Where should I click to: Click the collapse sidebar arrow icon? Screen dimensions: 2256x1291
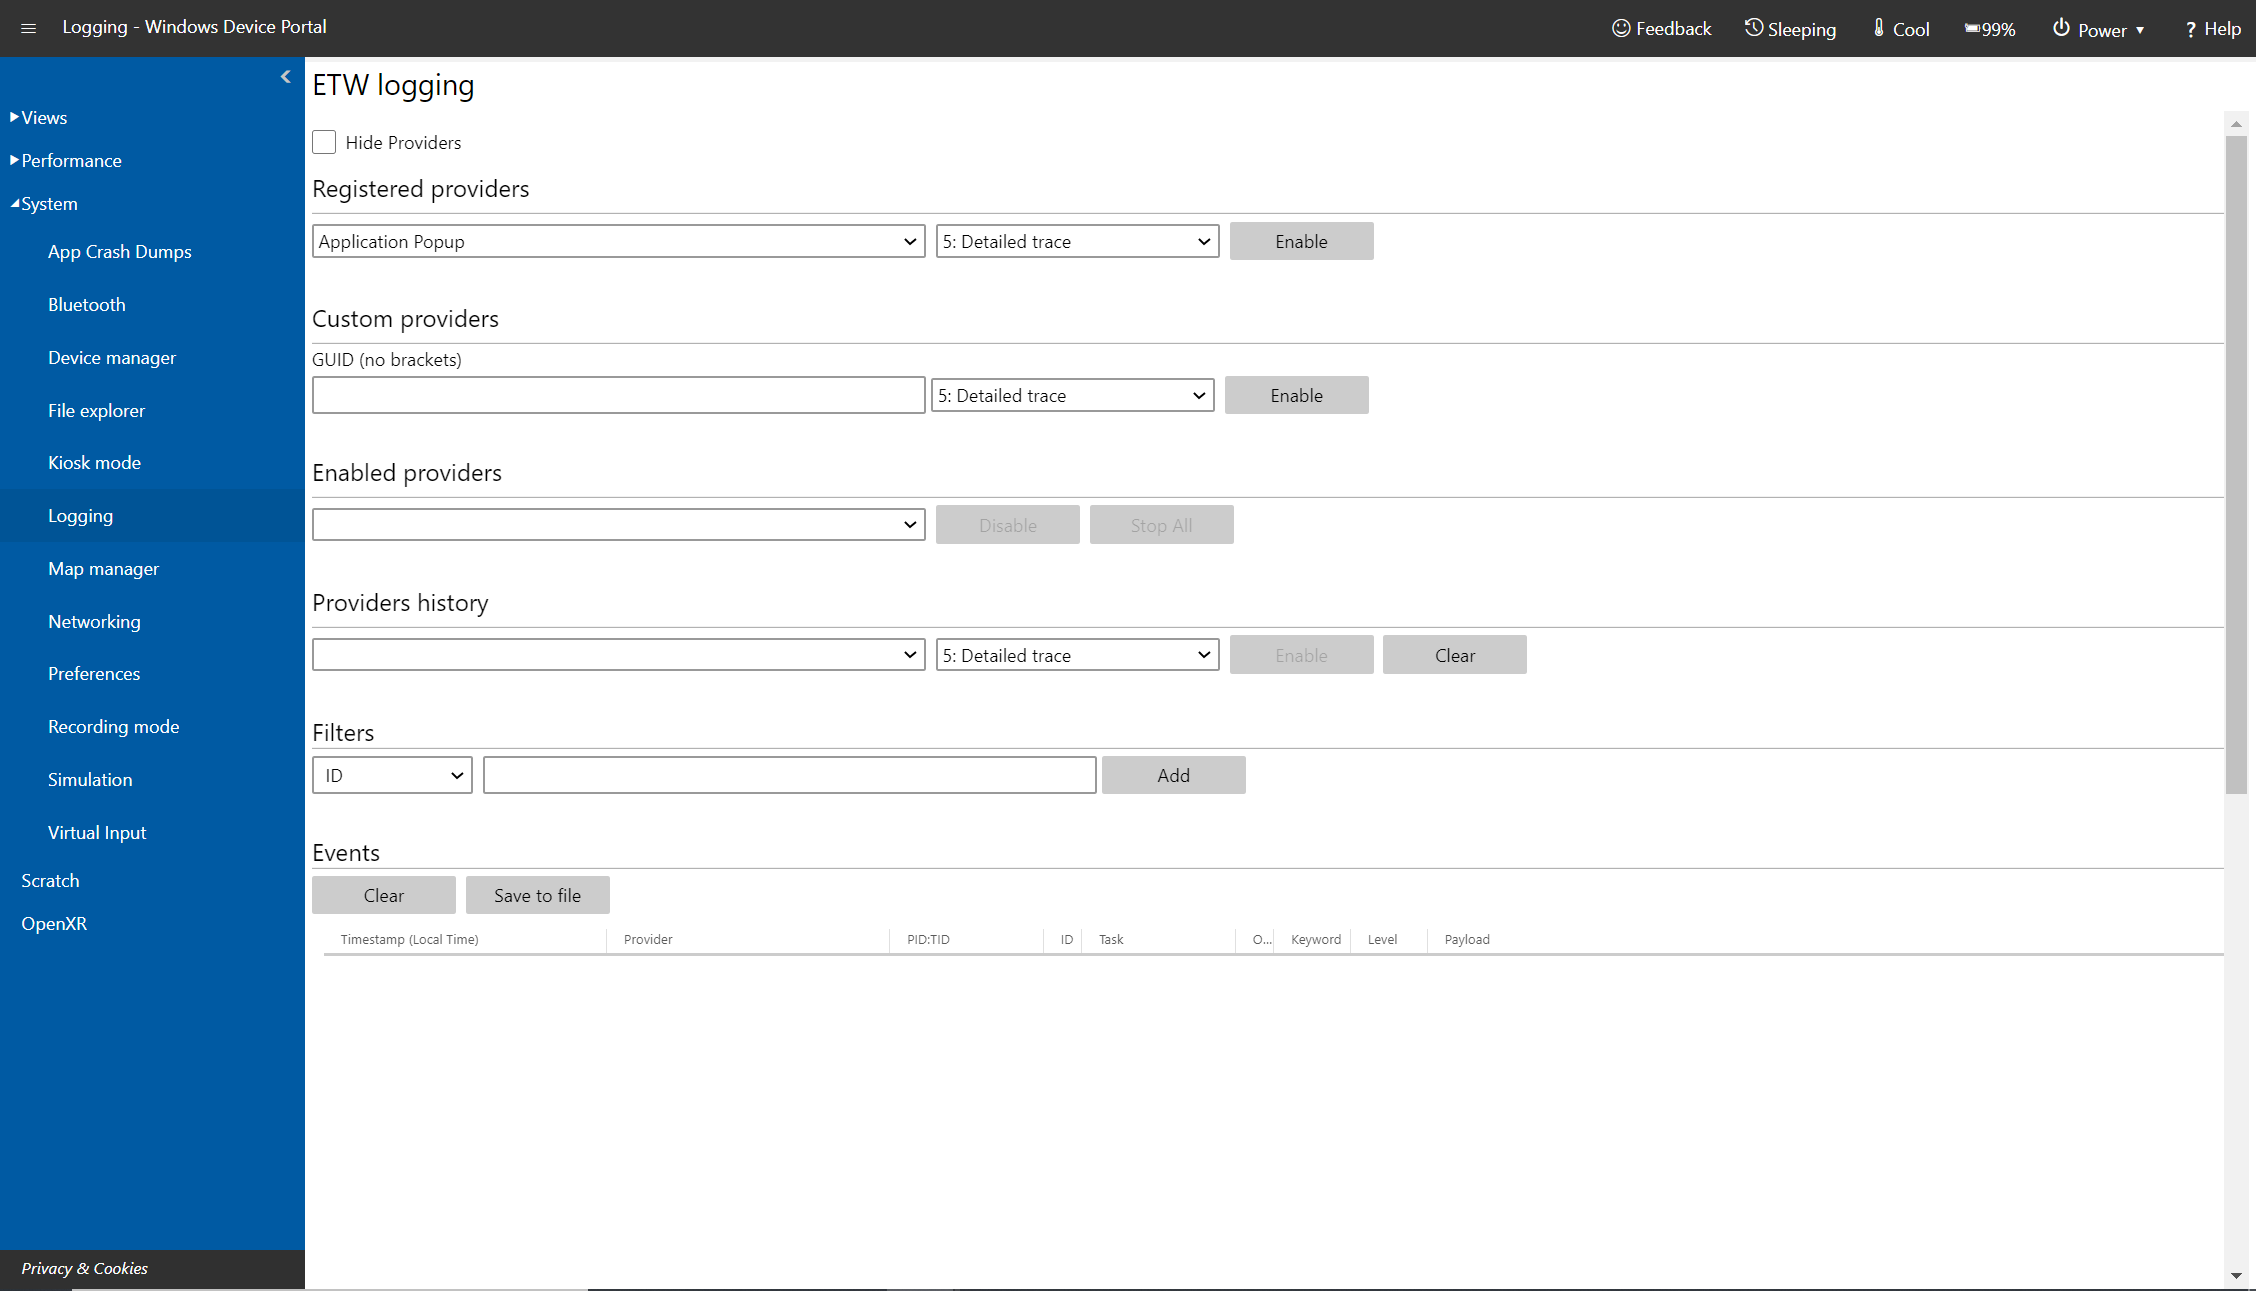click(287, 77)
